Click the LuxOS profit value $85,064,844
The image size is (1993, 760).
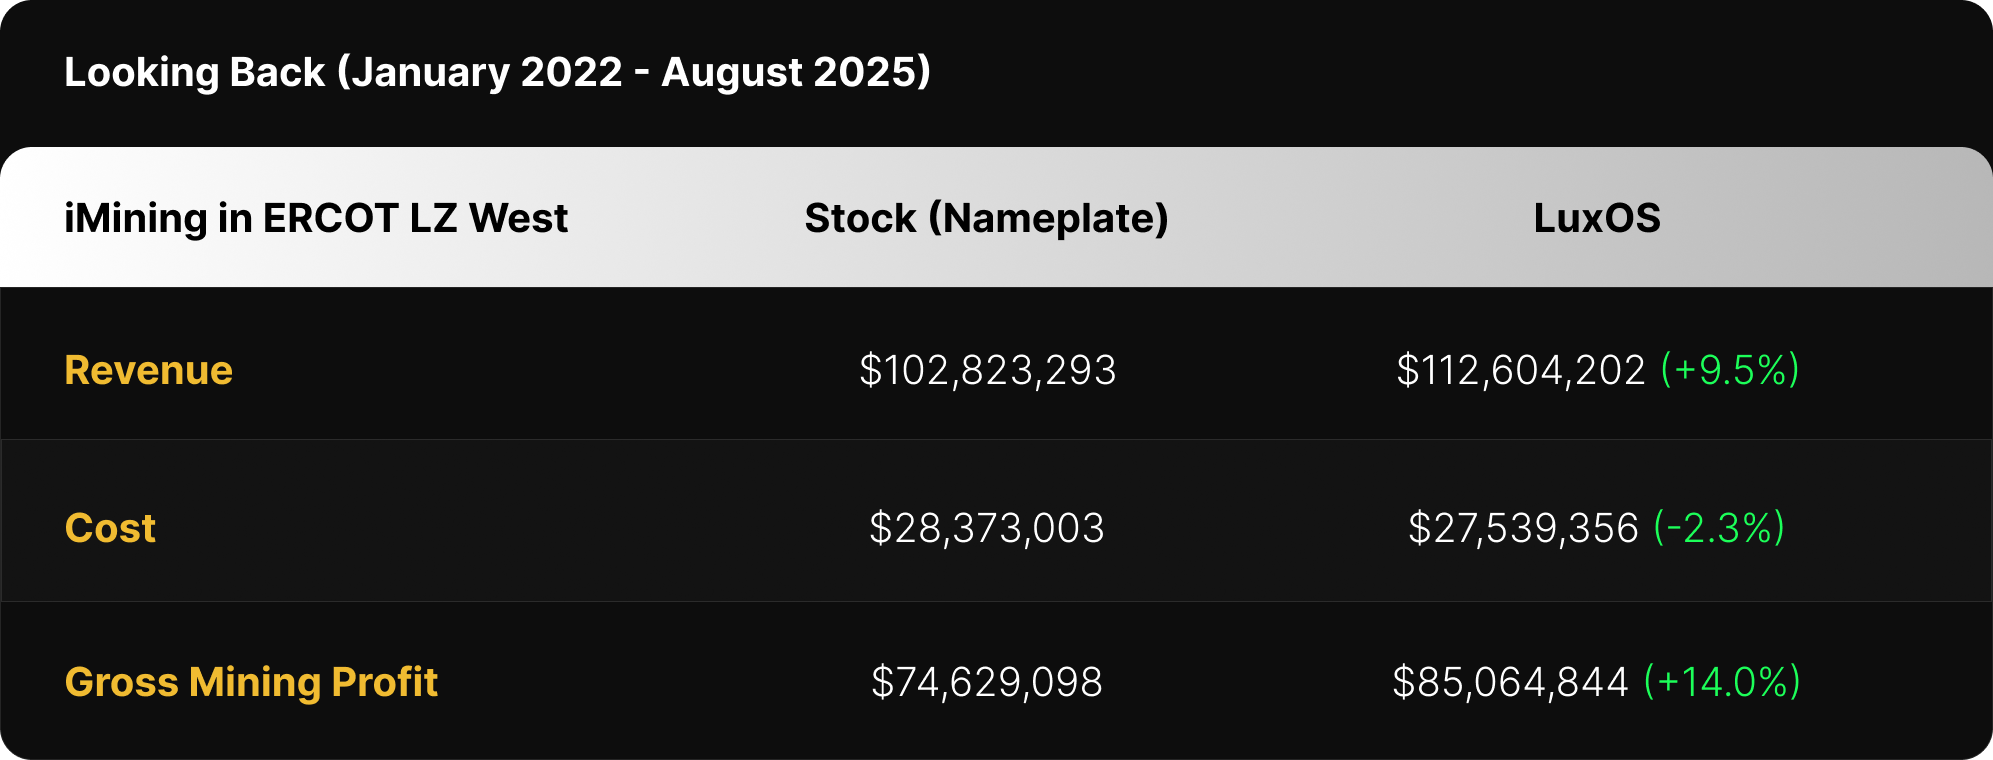(1510, 682)
